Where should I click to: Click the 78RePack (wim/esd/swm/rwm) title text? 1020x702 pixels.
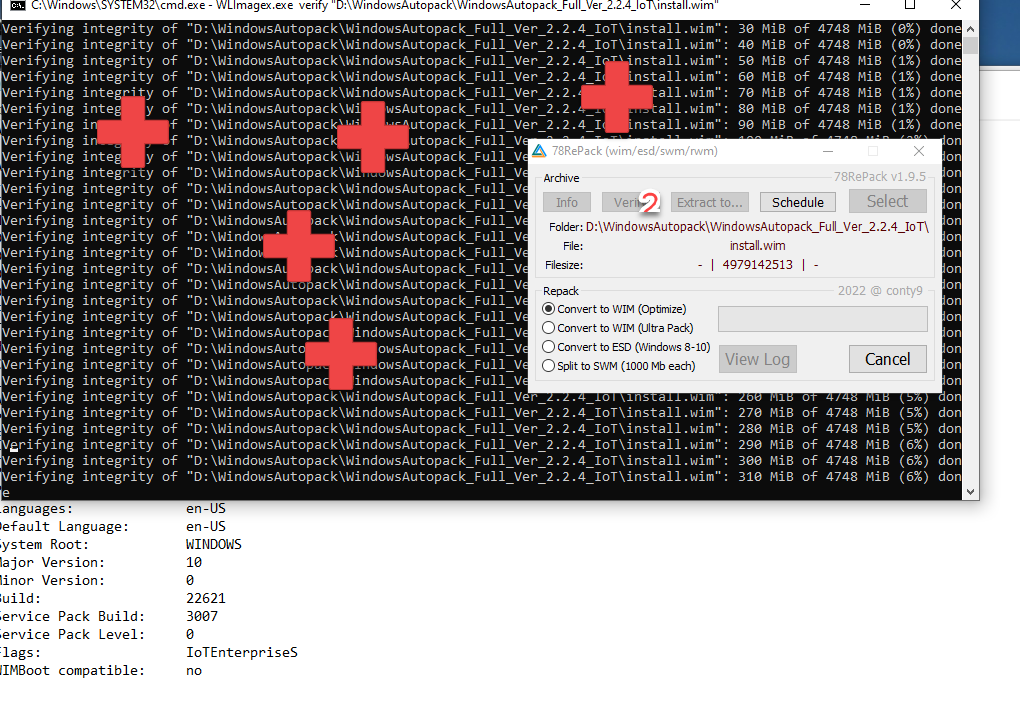tap(634, 151)
